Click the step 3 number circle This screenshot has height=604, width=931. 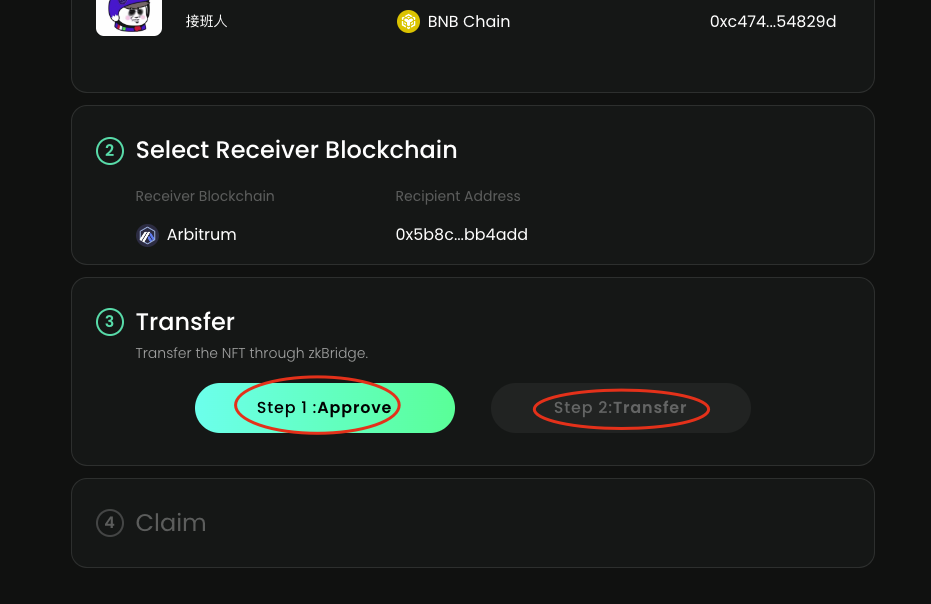point(109,322)
